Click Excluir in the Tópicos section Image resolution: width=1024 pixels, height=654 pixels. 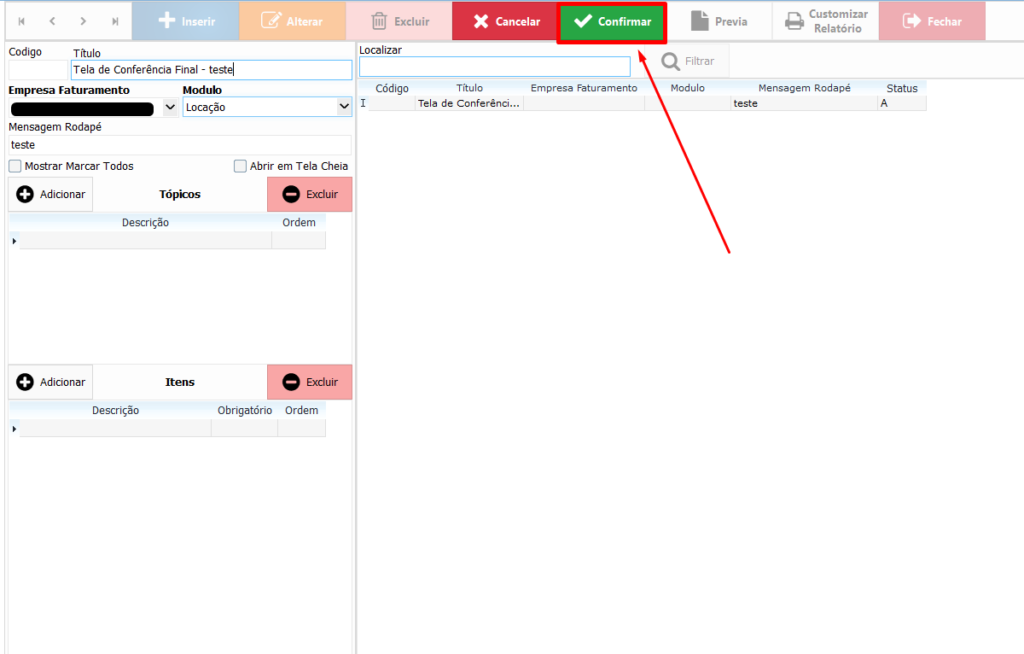click(310, 194)
